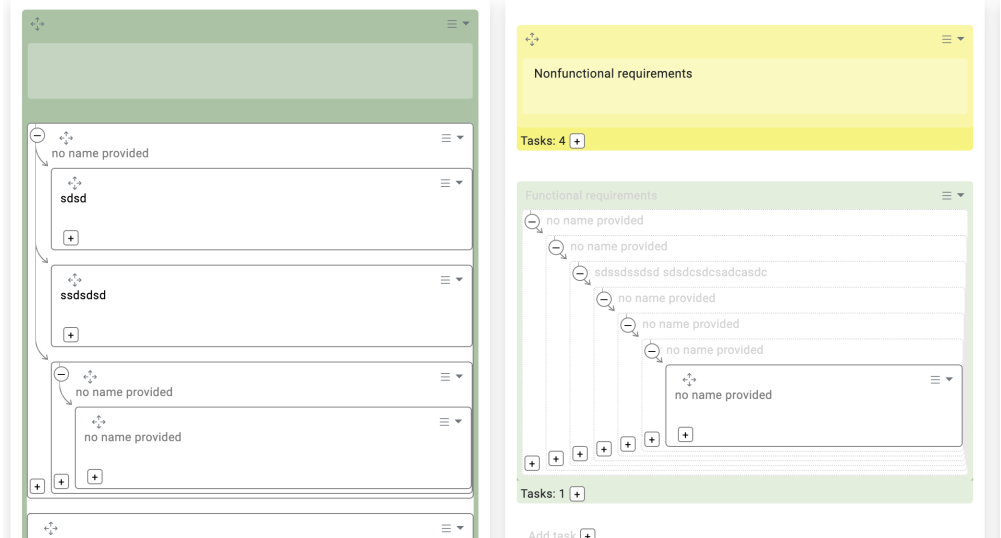The width and height of the screenshot is (1001, 538).
Task: Click the move icon atop the green panel
Action: (x=38, y=24)
